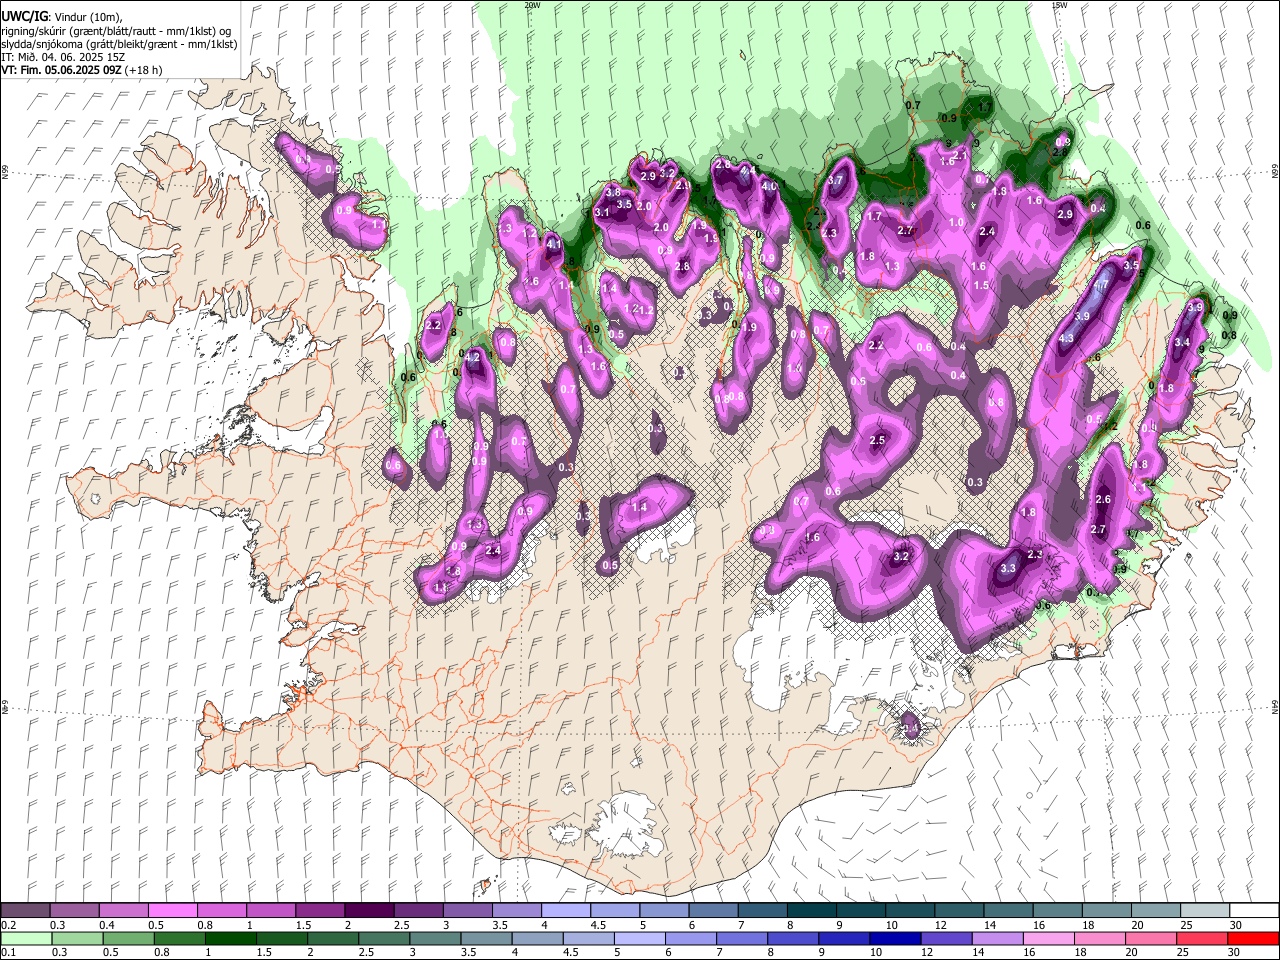The image size is (1280, 960).
Task: Pick the bright pink upper swatch from 0.5 to 0.8
Action: pos(173,911)
